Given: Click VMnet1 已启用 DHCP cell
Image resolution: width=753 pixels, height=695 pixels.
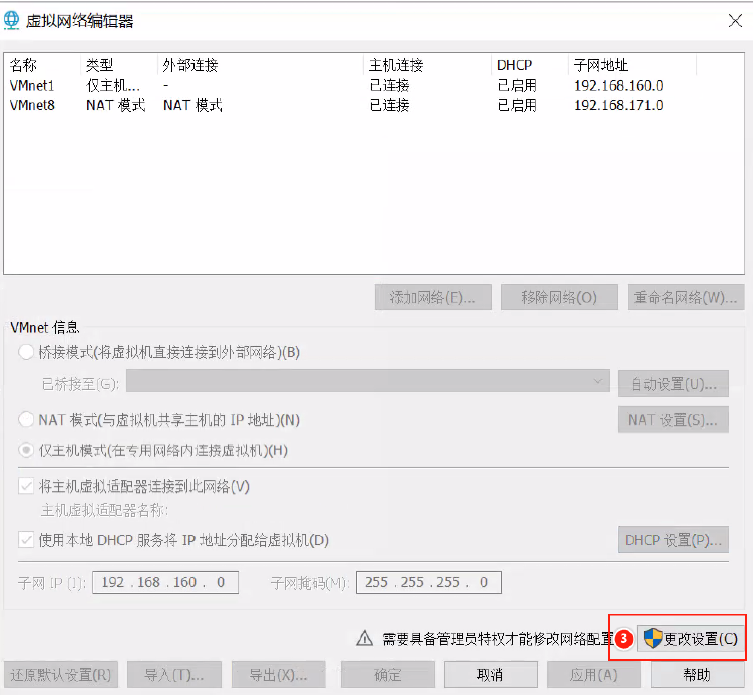Looking at the screenshot, I should point(517,85).
